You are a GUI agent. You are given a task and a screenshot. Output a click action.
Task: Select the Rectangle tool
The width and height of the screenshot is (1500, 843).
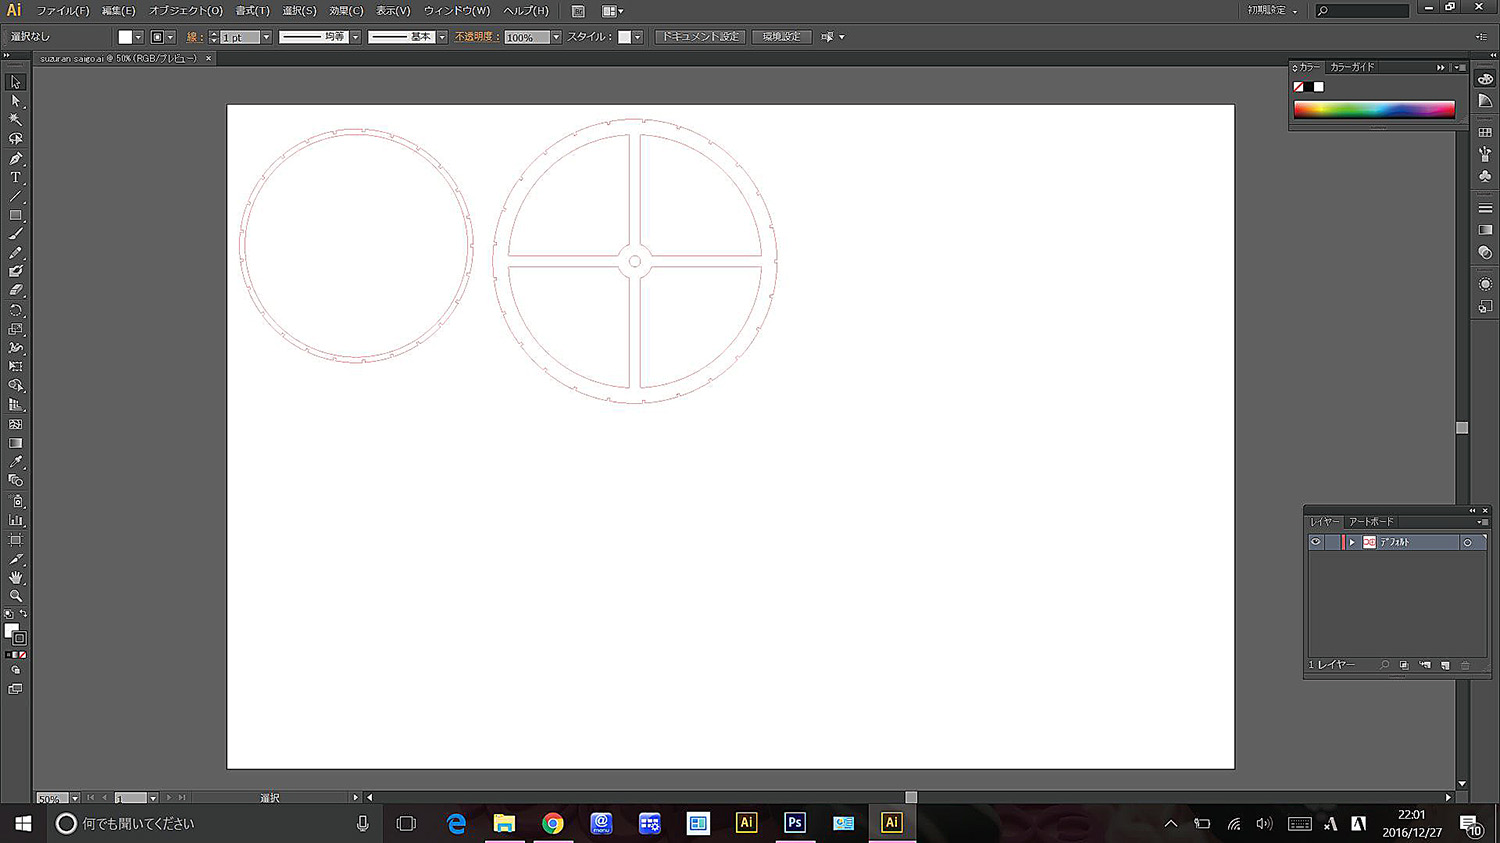(15, 215)
